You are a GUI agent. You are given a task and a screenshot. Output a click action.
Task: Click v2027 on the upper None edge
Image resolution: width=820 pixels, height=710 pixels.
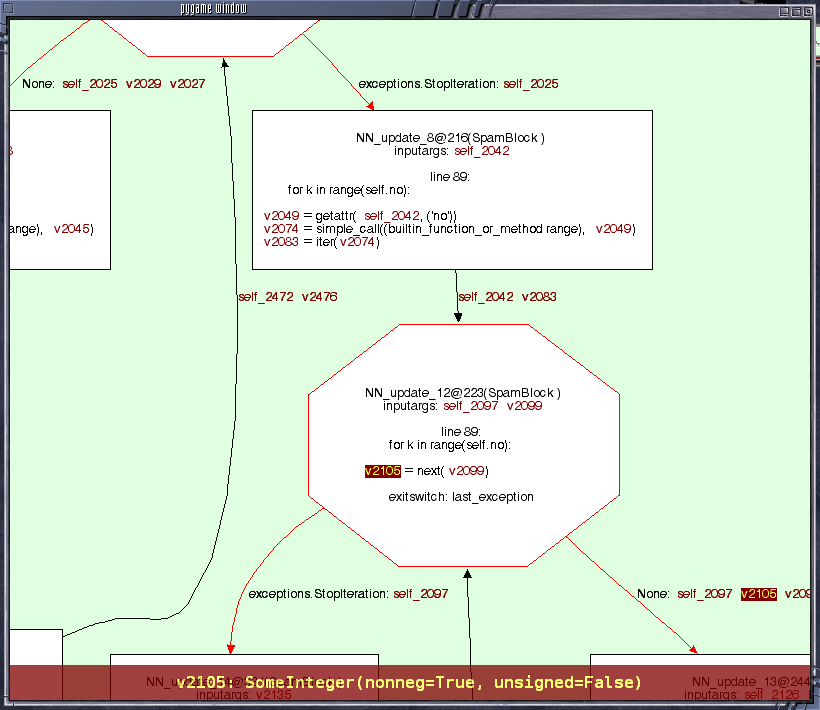coord(187,84)
